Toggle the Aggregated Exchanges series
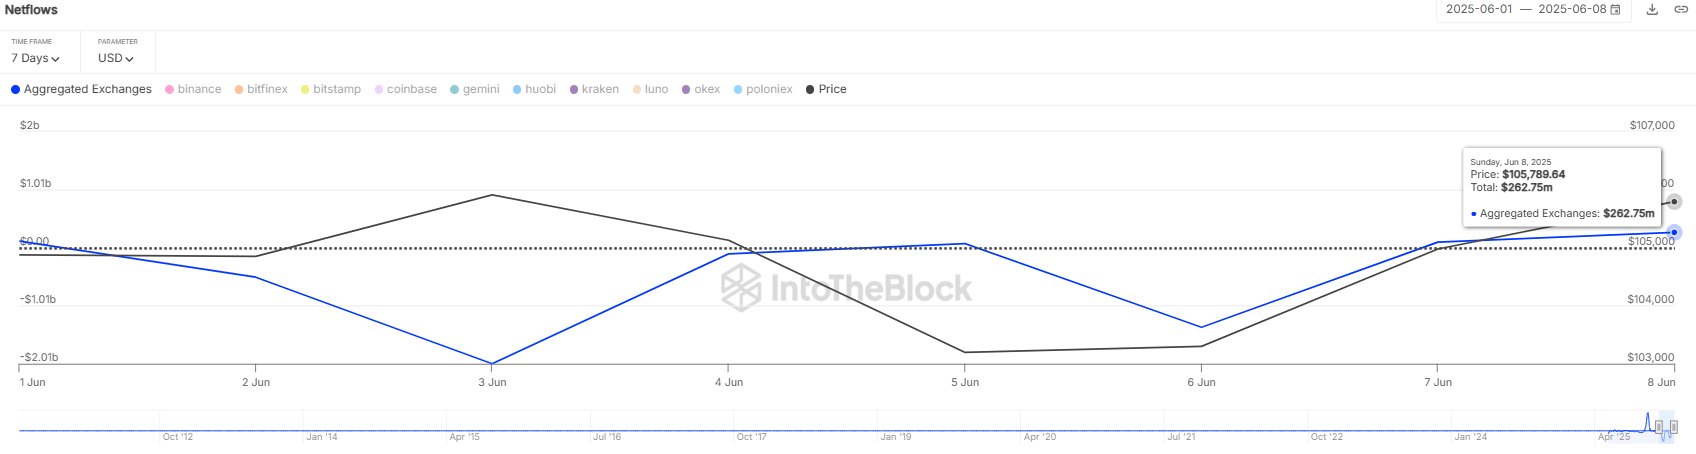Image resolution: width=1696 pixels, height=454 pixels. [81, 89]
